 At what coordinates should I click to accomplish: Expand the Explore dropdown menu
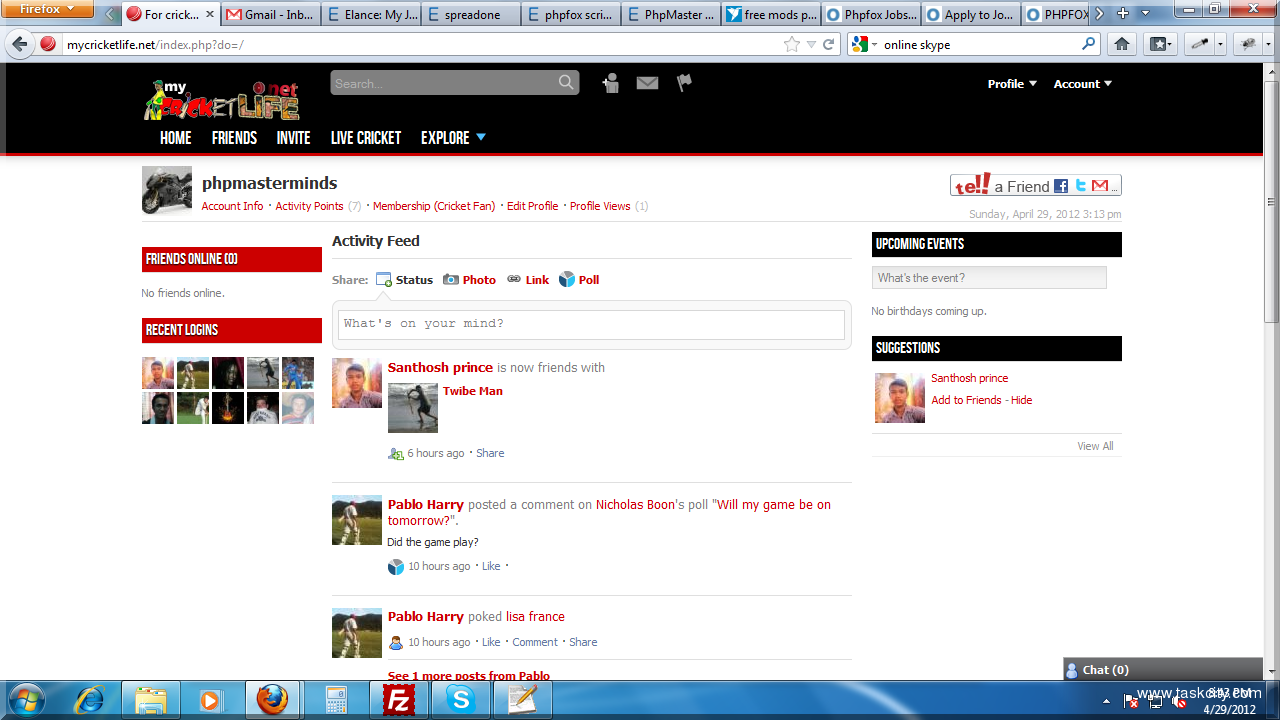point(453,138)
